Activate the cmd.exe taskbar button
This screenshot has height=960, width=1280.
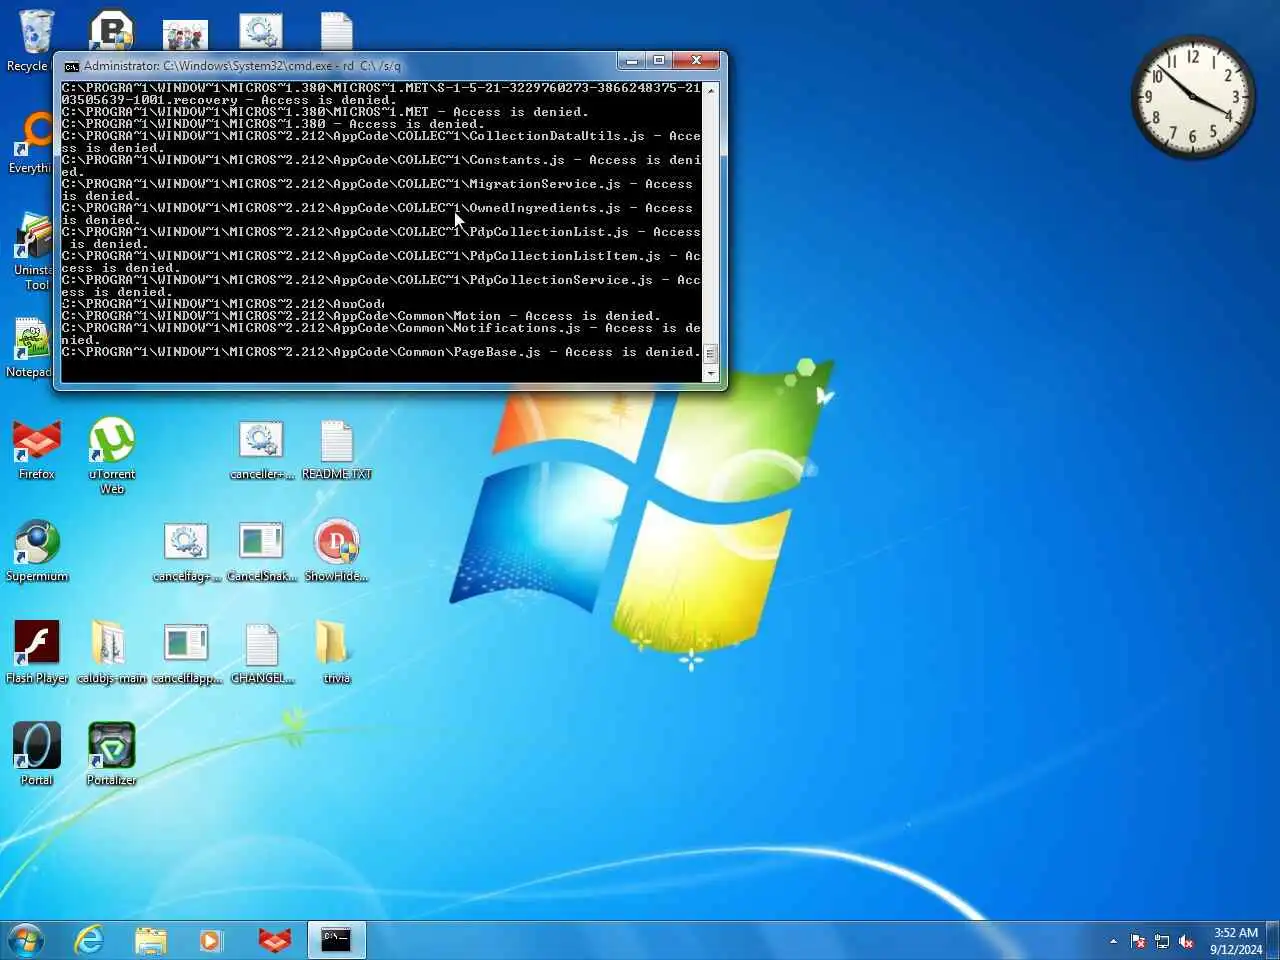[336, 940]
